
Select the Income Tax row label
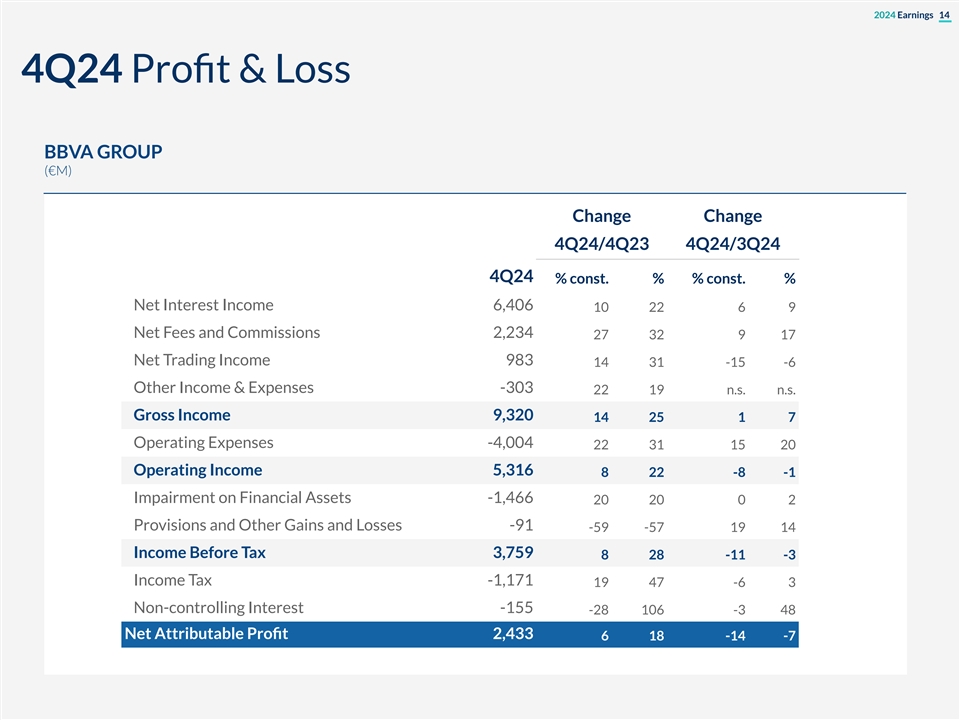point(172,580)
